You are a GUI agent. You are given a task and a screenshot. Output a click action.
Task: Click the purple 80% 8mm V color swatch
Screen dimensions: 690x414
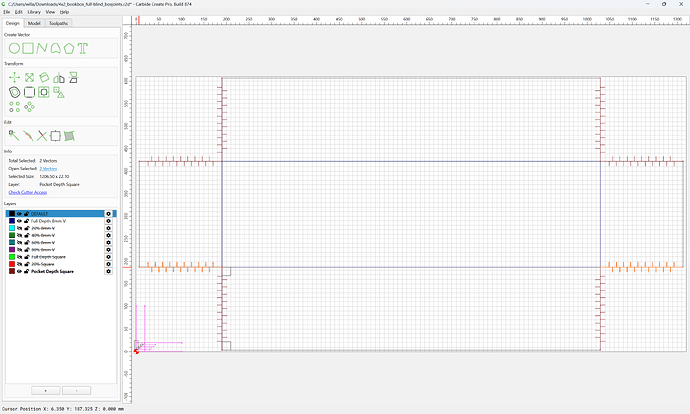(12, 250)
